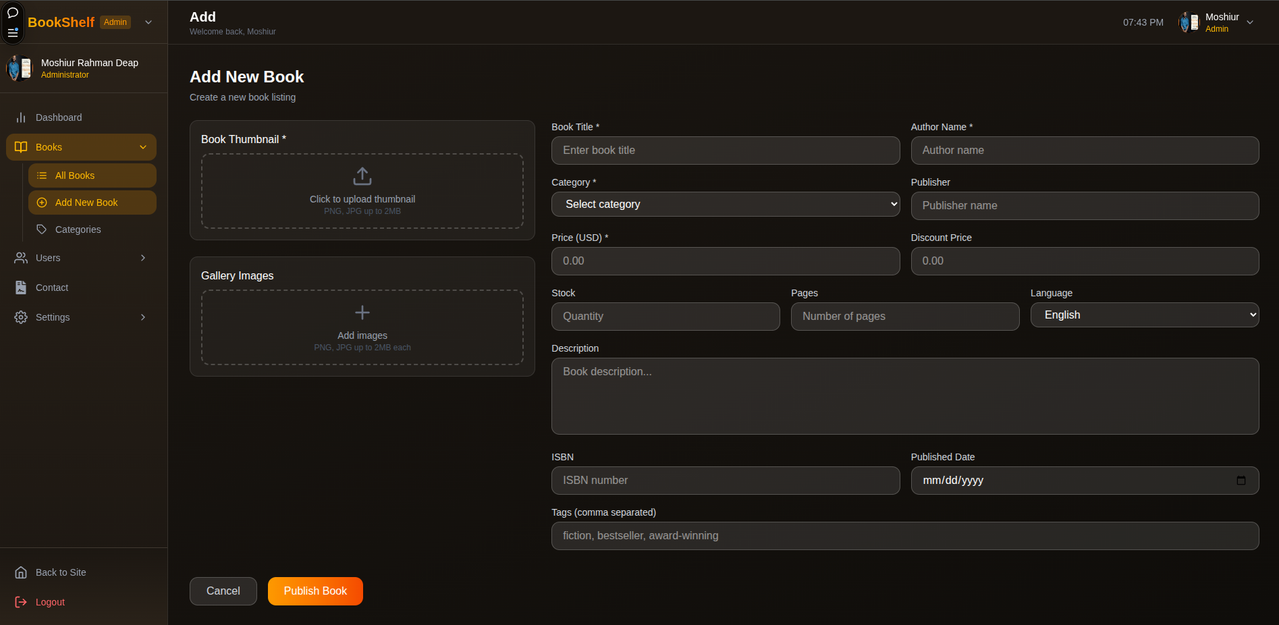Click Moshiur Rahman Deap sidebar avatar
Screen dimensions: 1279x625
pos(19,68)
